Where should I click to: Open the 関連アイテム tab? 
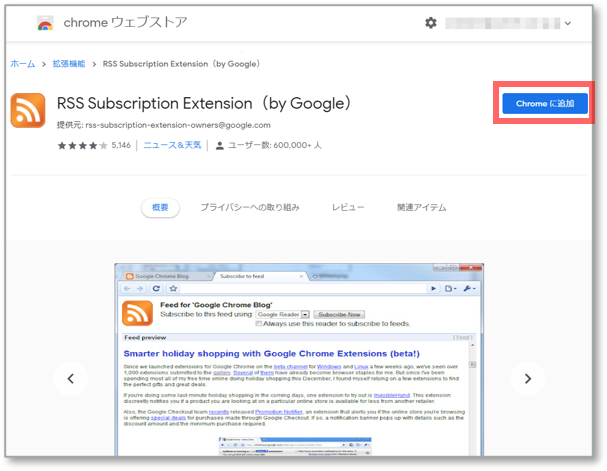click(x=422, y=207)
